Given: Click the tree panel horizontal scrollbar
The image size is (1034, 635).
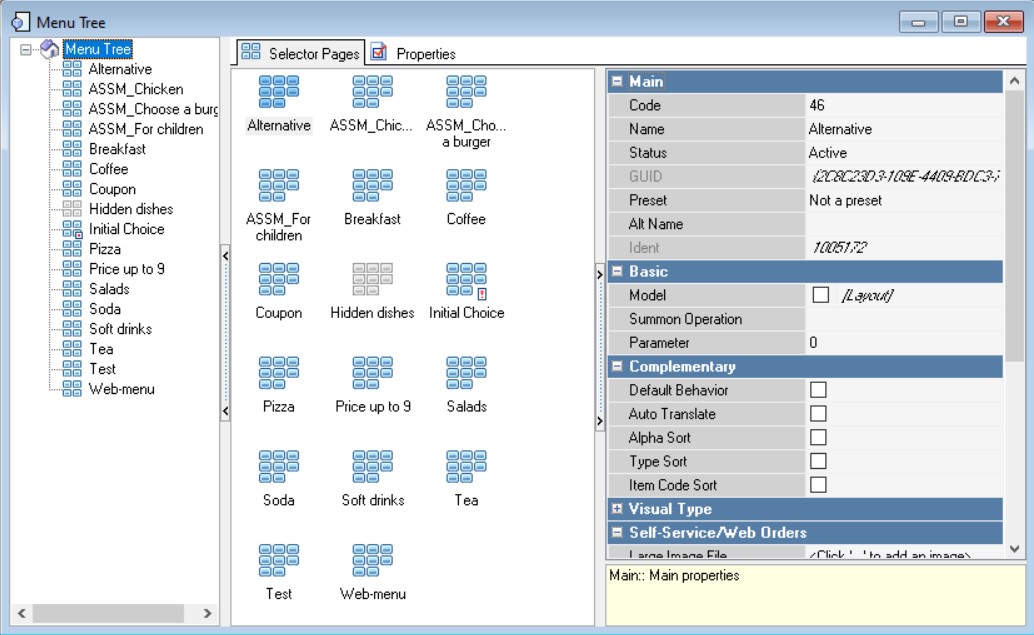Looking at the screenshot, I should pyautogui.click(x=100, y=613).
